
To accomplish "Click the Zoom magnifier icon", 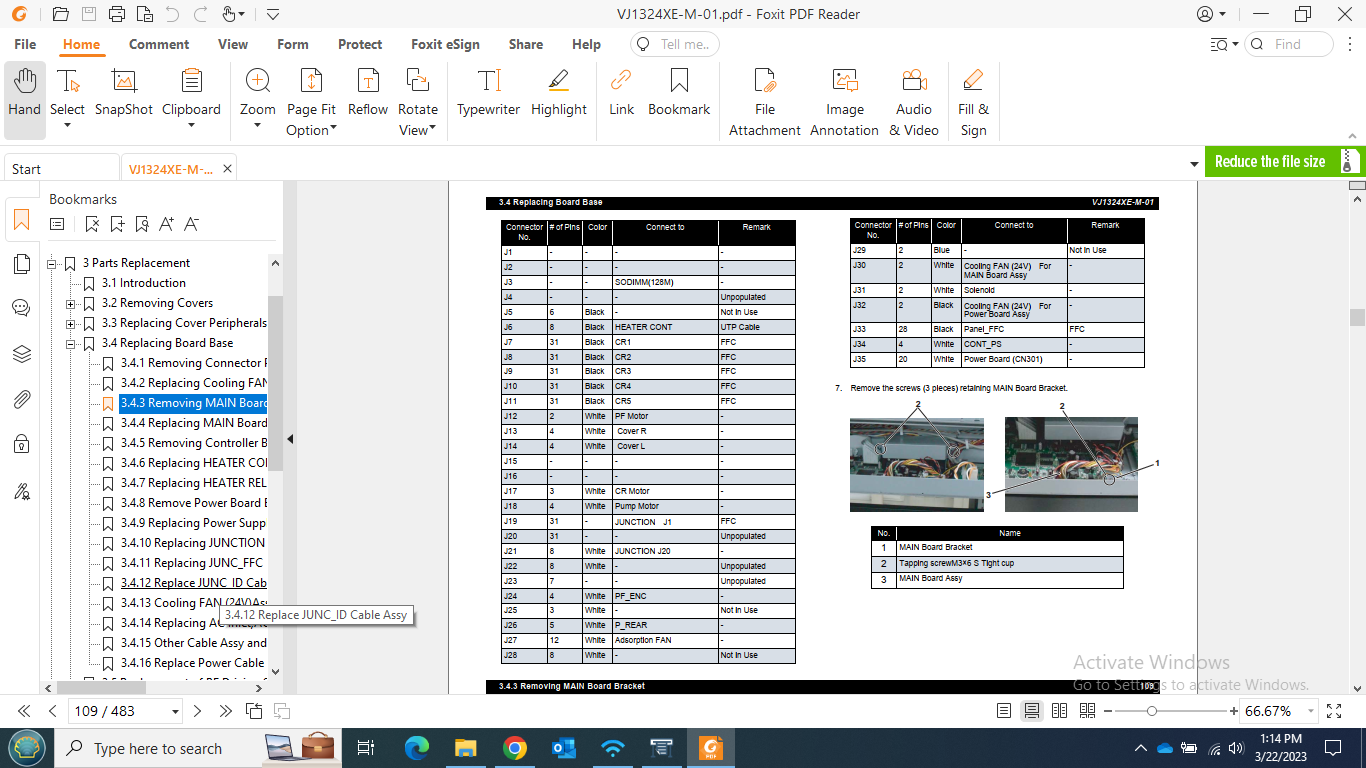I will (258, 81).
